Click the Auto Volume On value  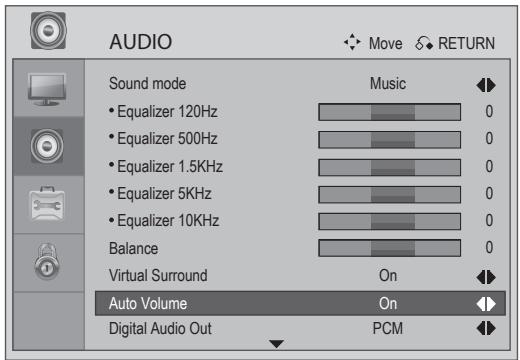[388, 304]
